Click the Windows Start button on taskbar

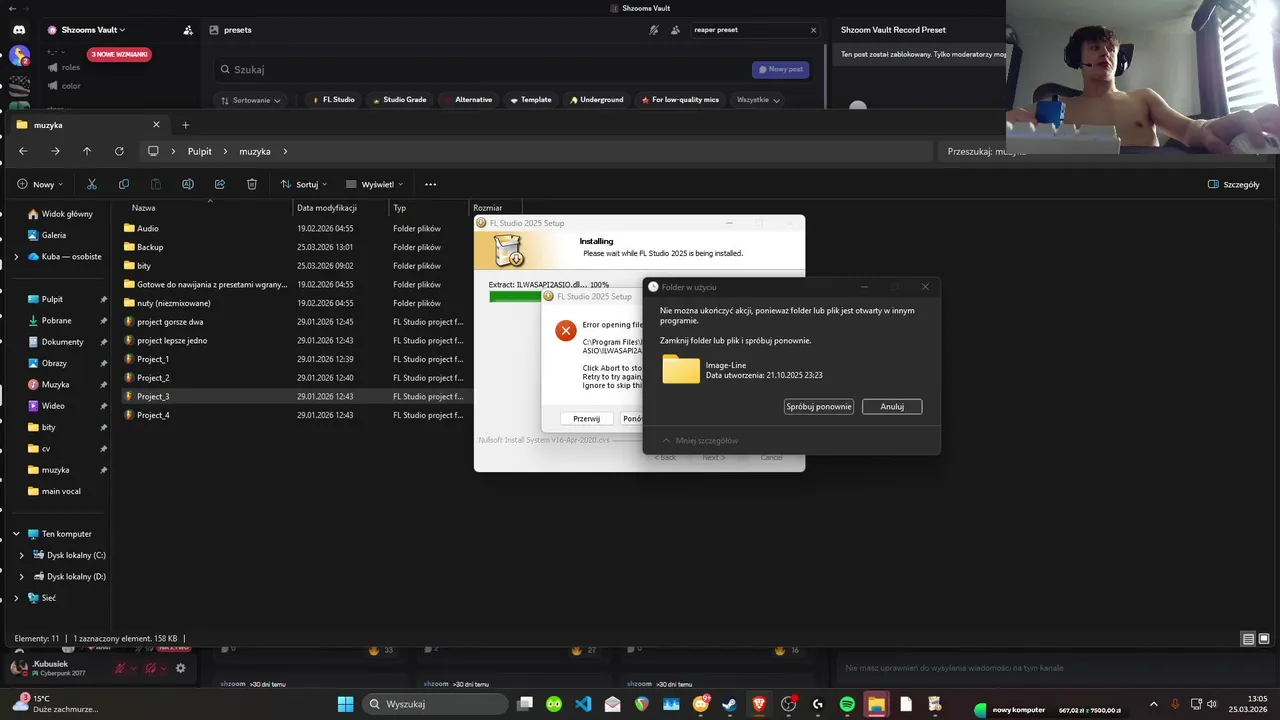point(345,704)
